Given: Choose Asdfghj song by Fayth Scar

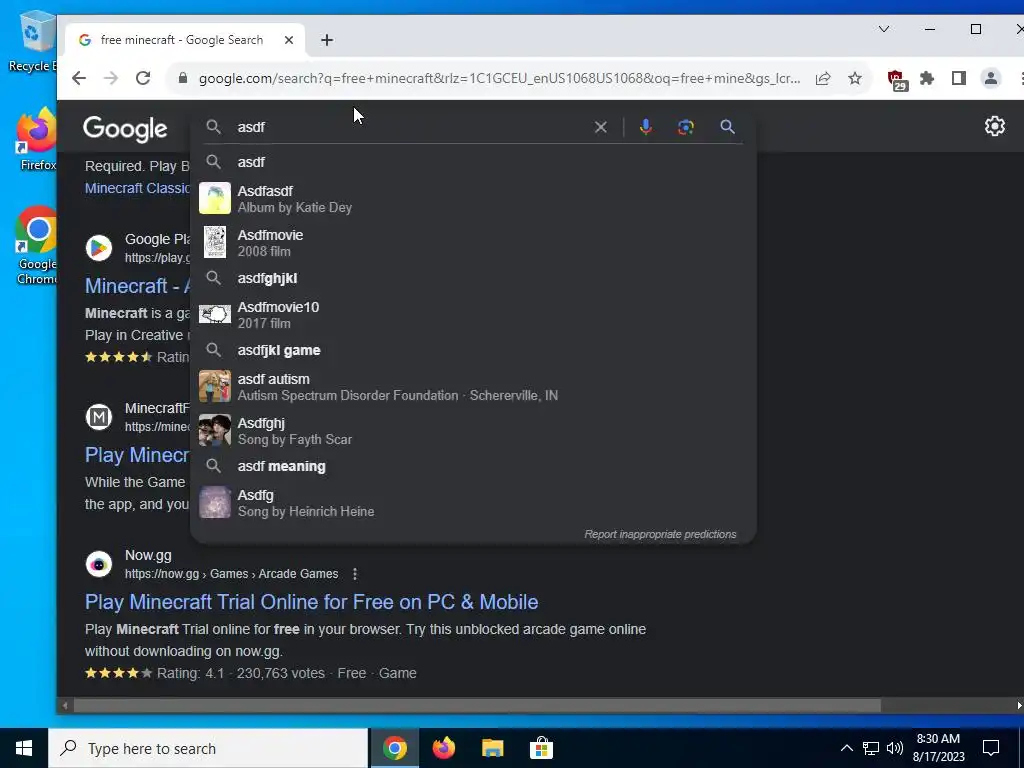Looking at the screenshot, I should point(473,430).
